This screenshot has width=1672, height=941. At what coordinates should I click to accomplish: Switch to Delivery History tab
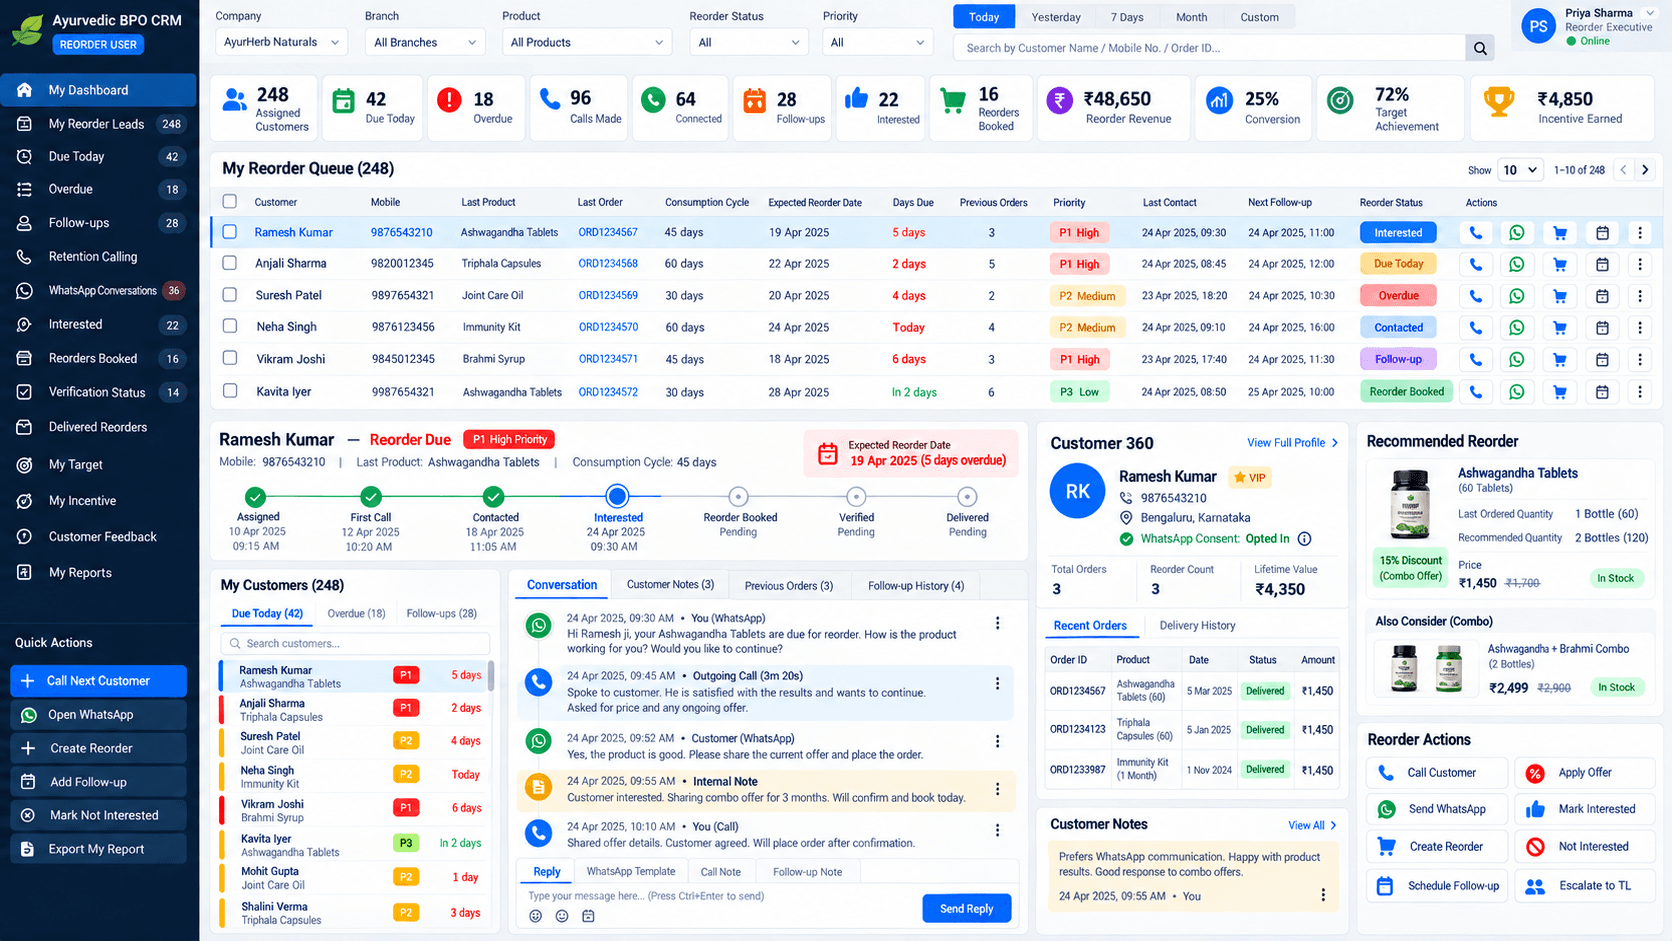[x=1197, y=626]
